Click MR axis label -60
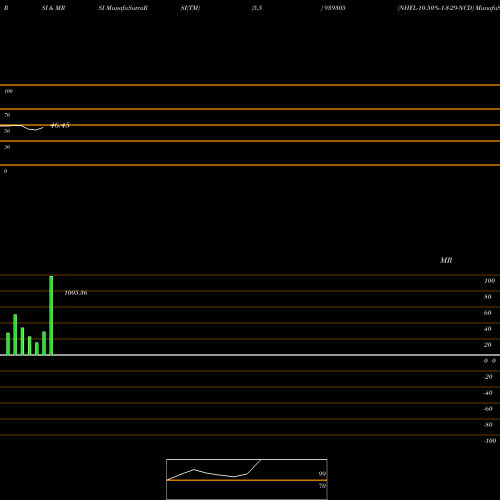The image size is (500, 500). coord(488,409)
